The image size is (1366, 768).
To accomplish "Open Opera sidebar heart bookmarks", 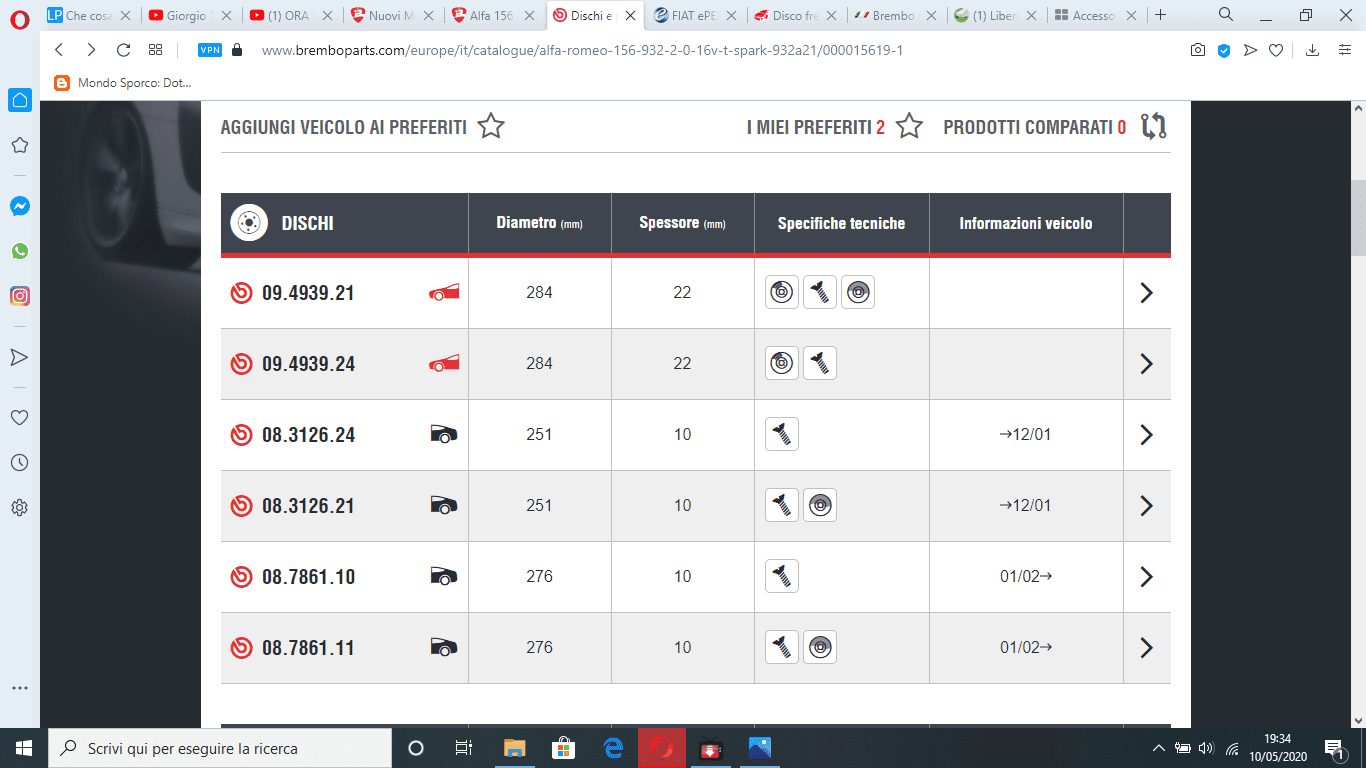I will pyautogui.click(x=20, y=417).
